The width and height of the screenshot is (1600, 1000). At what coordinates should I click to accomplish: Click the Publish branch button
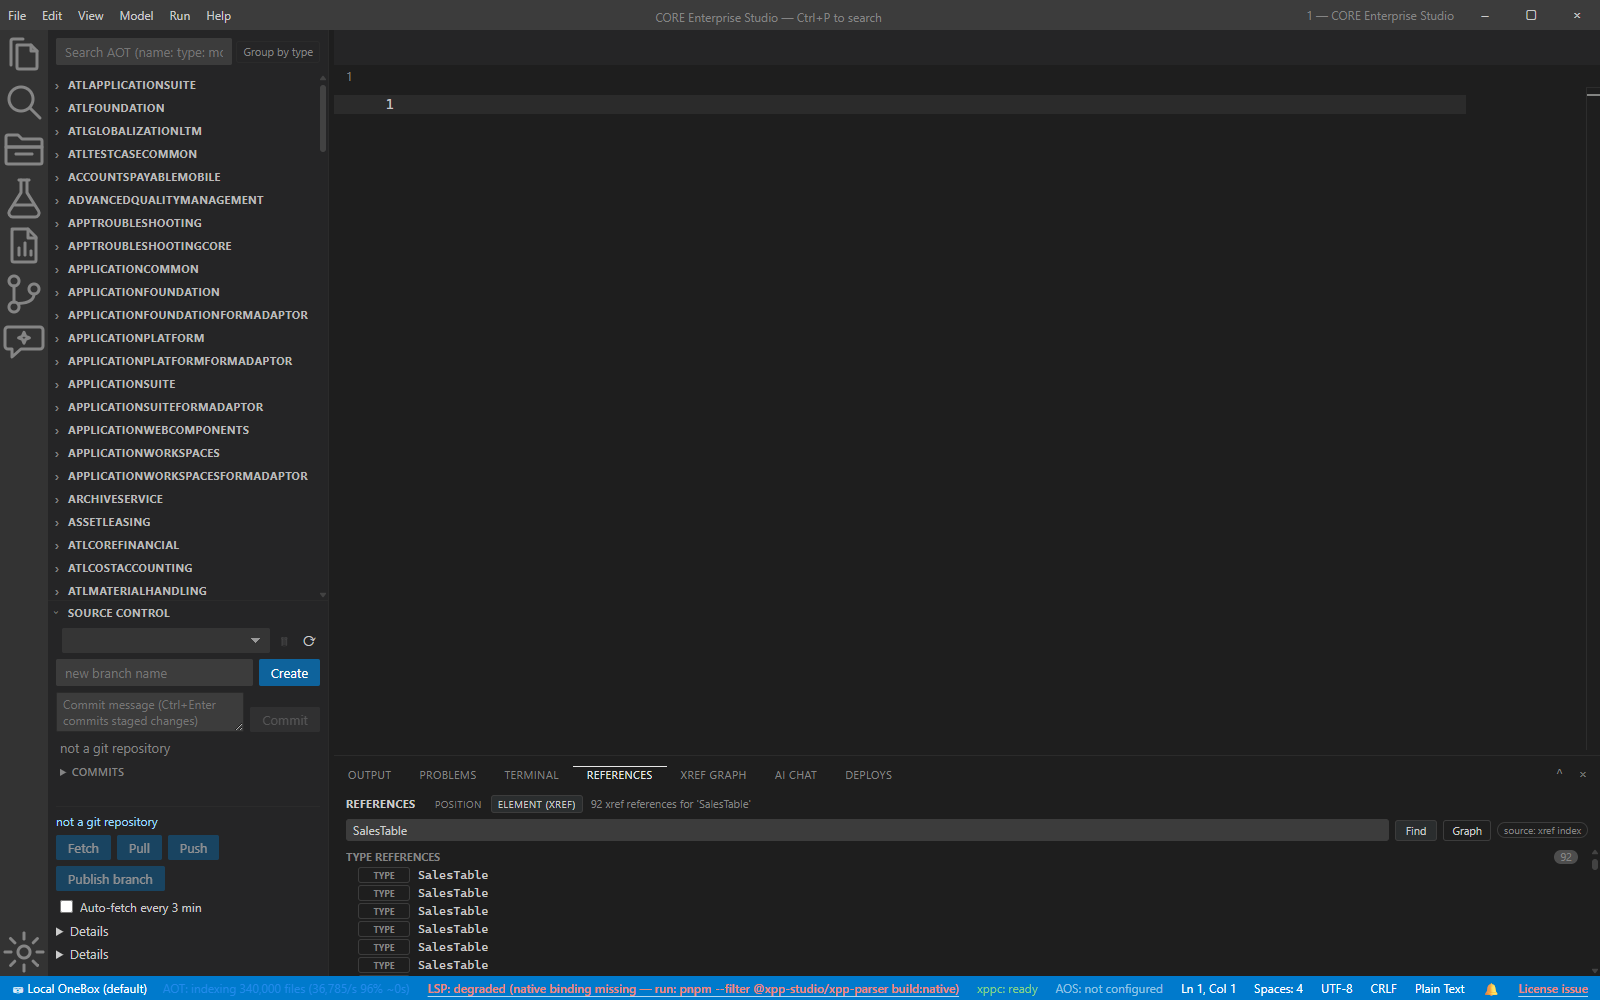pos(110,879)
